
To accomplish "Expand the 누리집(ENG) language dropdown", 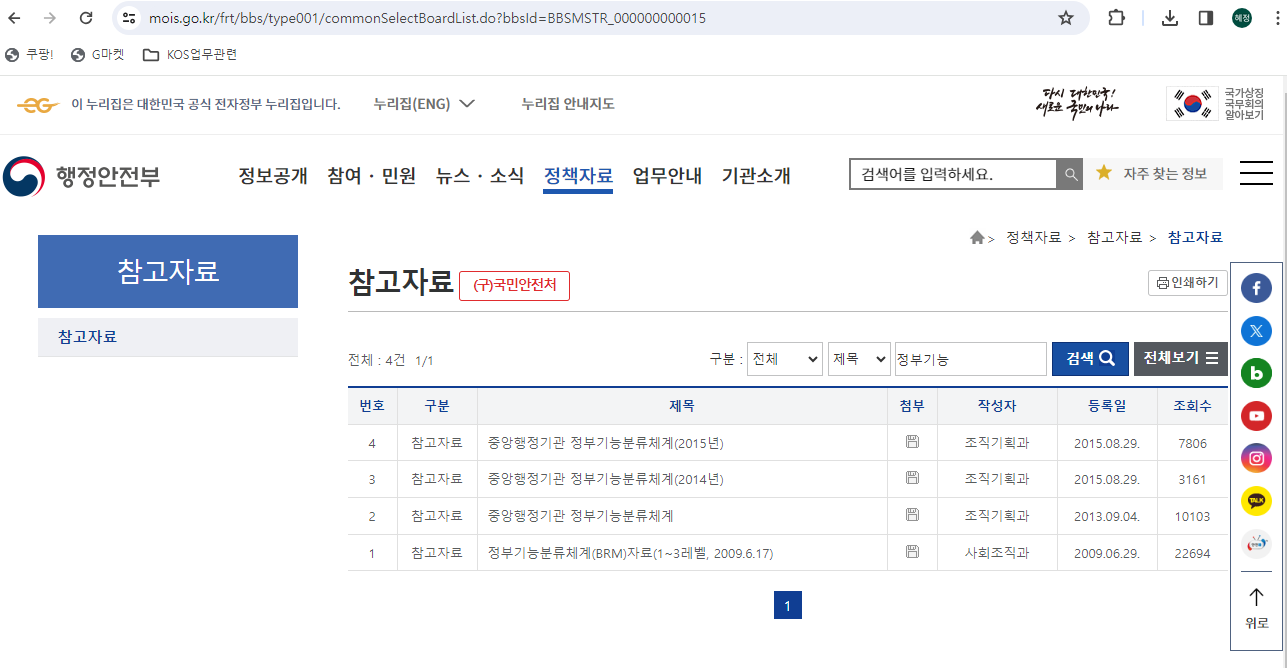I will pyautogui.click(x=424, y=104).
